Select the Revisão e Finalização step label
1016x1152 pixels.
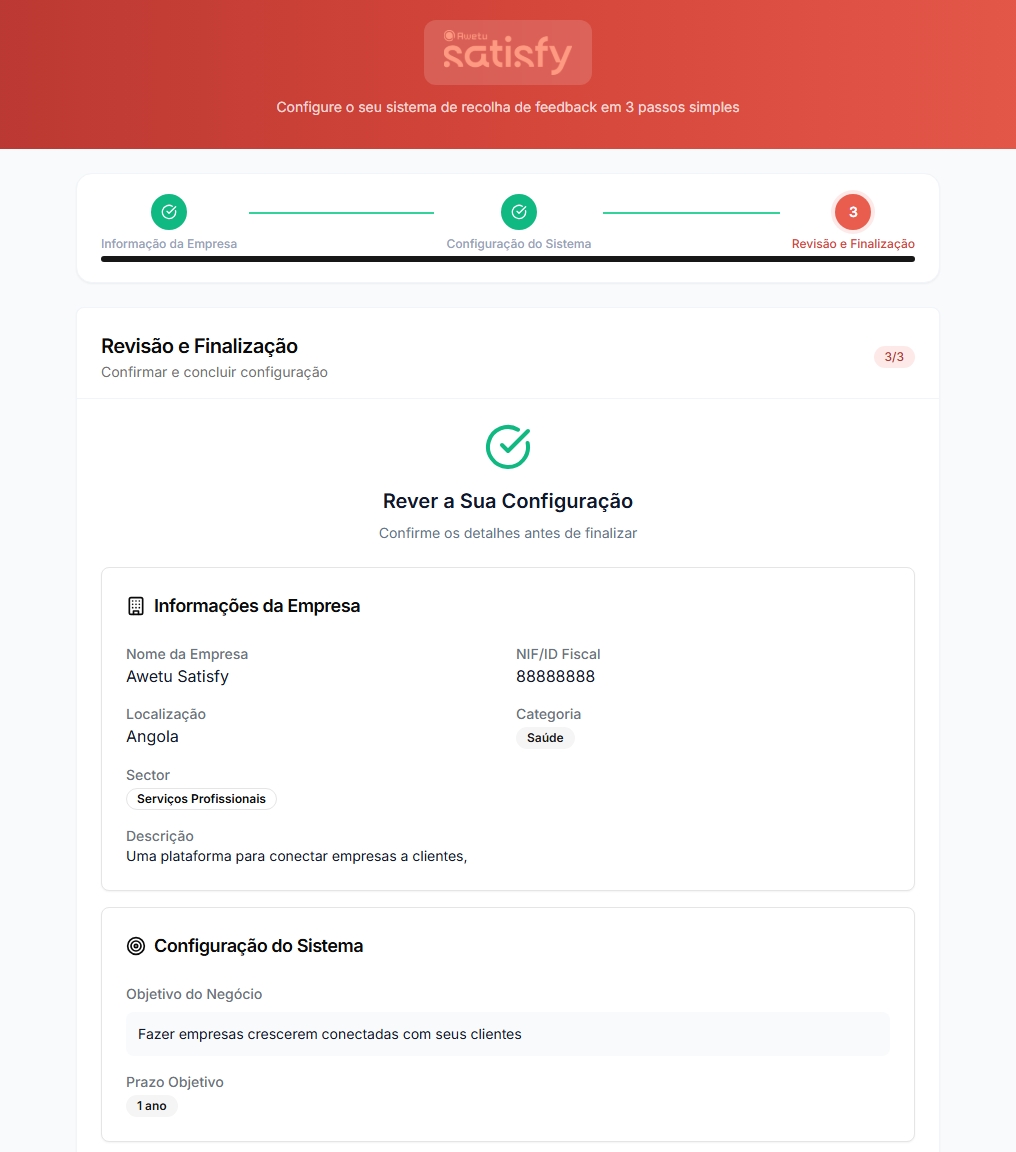[x=853, y=244]
